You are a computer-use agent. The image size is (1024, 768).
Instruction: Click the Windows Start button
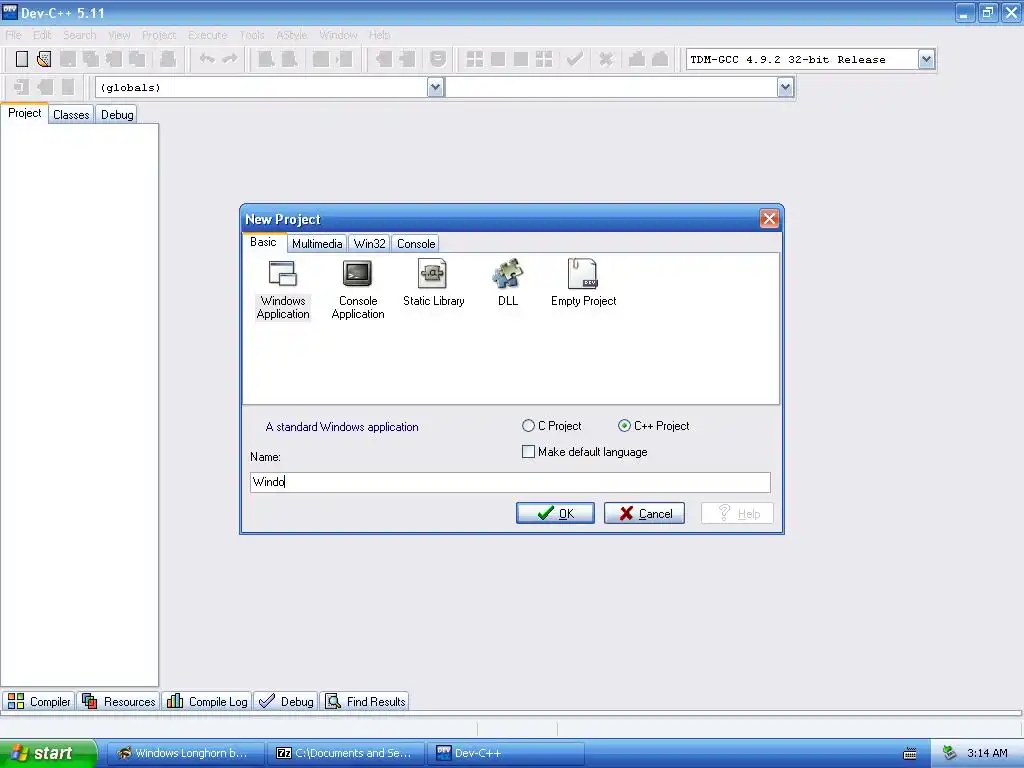point(48,753)
